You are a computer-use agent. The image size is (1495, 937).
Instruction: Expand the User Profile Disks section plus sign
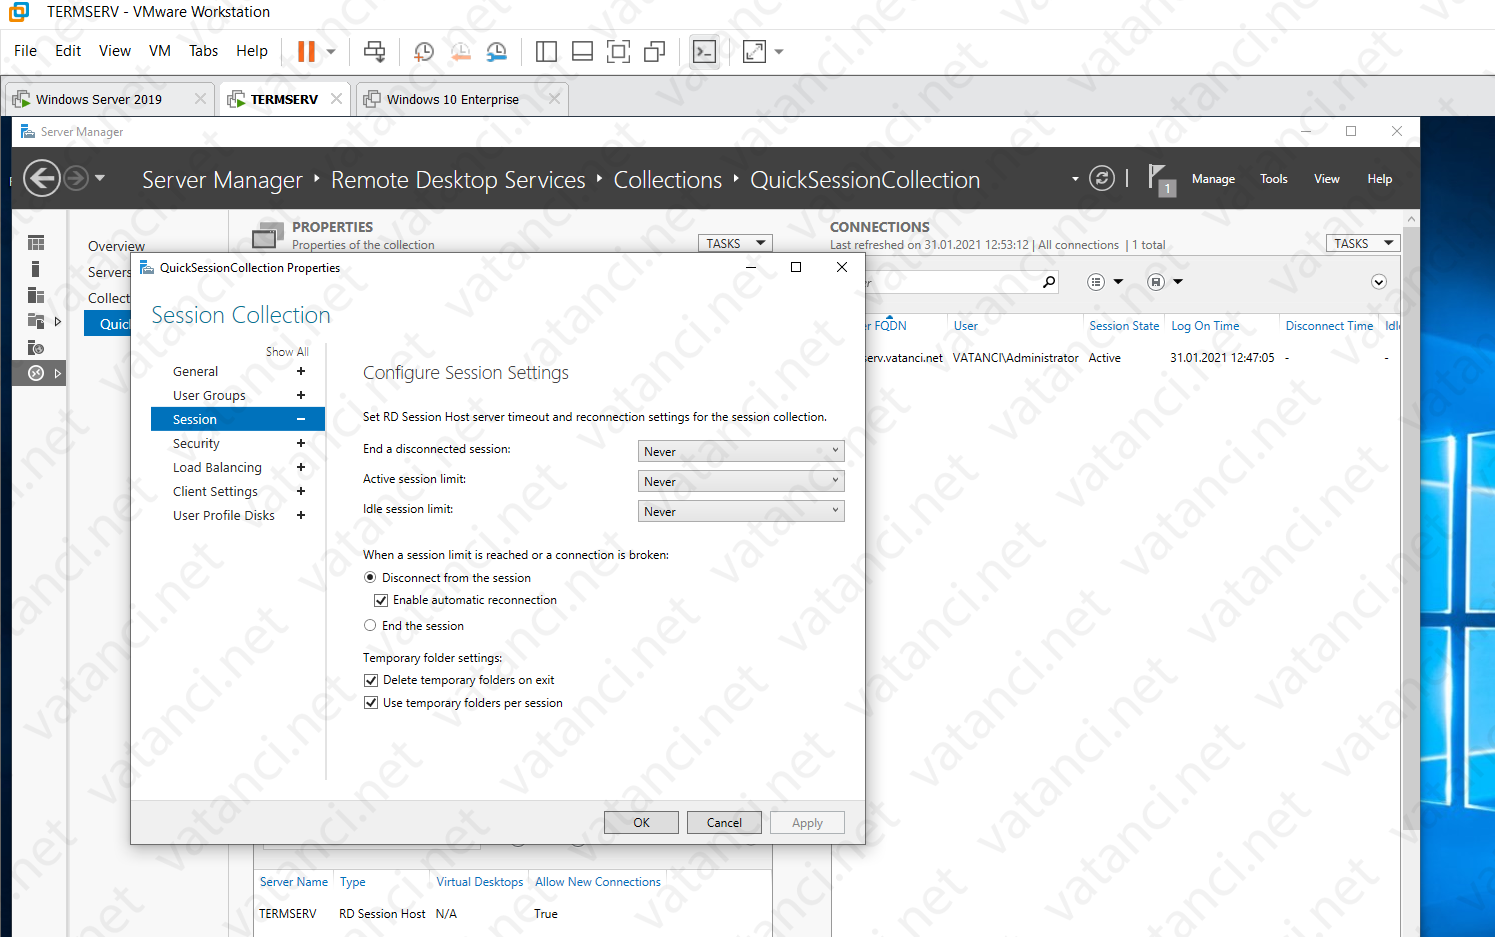point(300,515)
